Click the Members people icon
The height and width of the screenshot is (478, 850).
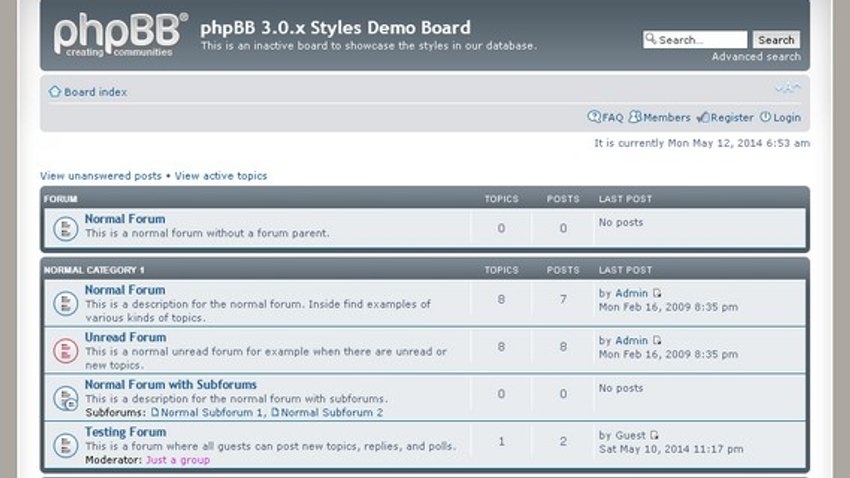point(635,117)
